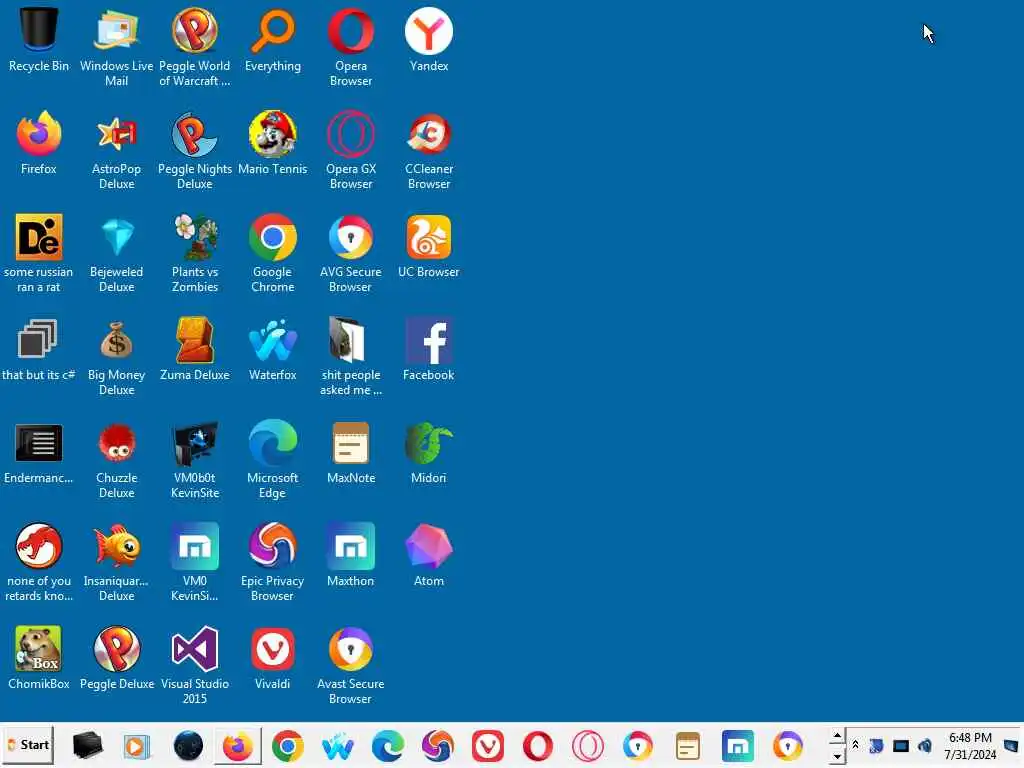Select Opera GX Browser desktop shortcut
The width and height of the screenshot is (1024, 768).
[351, 150]
